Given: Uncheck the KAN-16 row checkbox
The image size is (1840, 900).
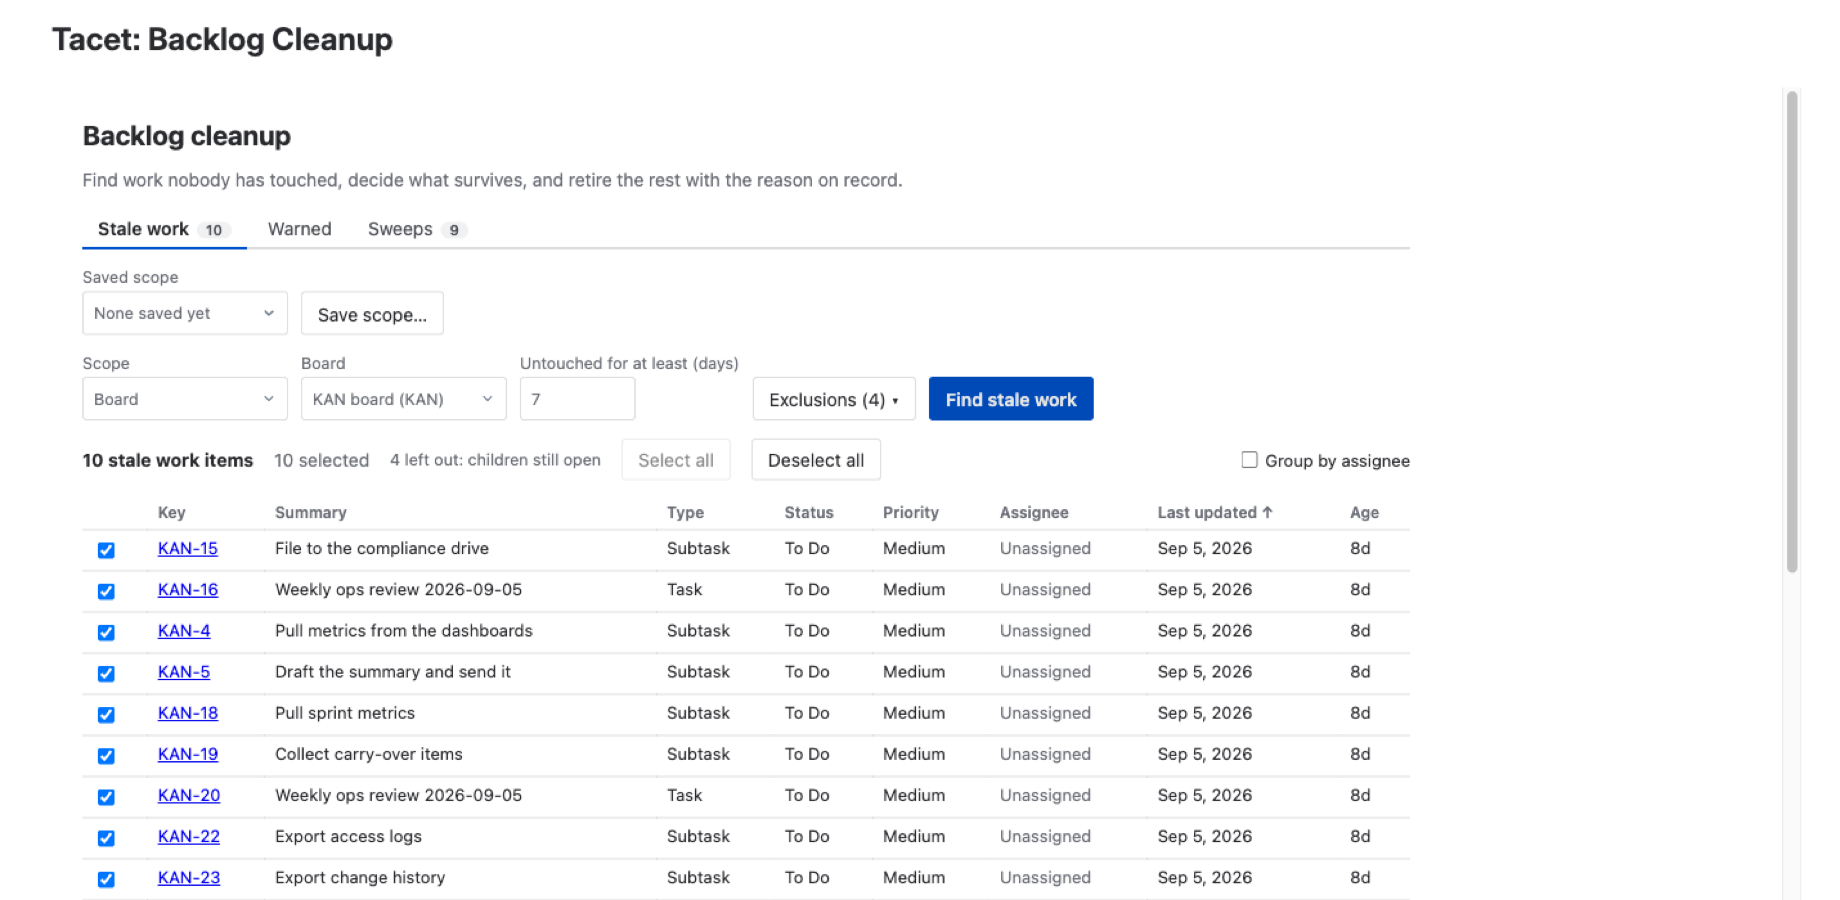Looking at the screenshot, I should 106,591.
